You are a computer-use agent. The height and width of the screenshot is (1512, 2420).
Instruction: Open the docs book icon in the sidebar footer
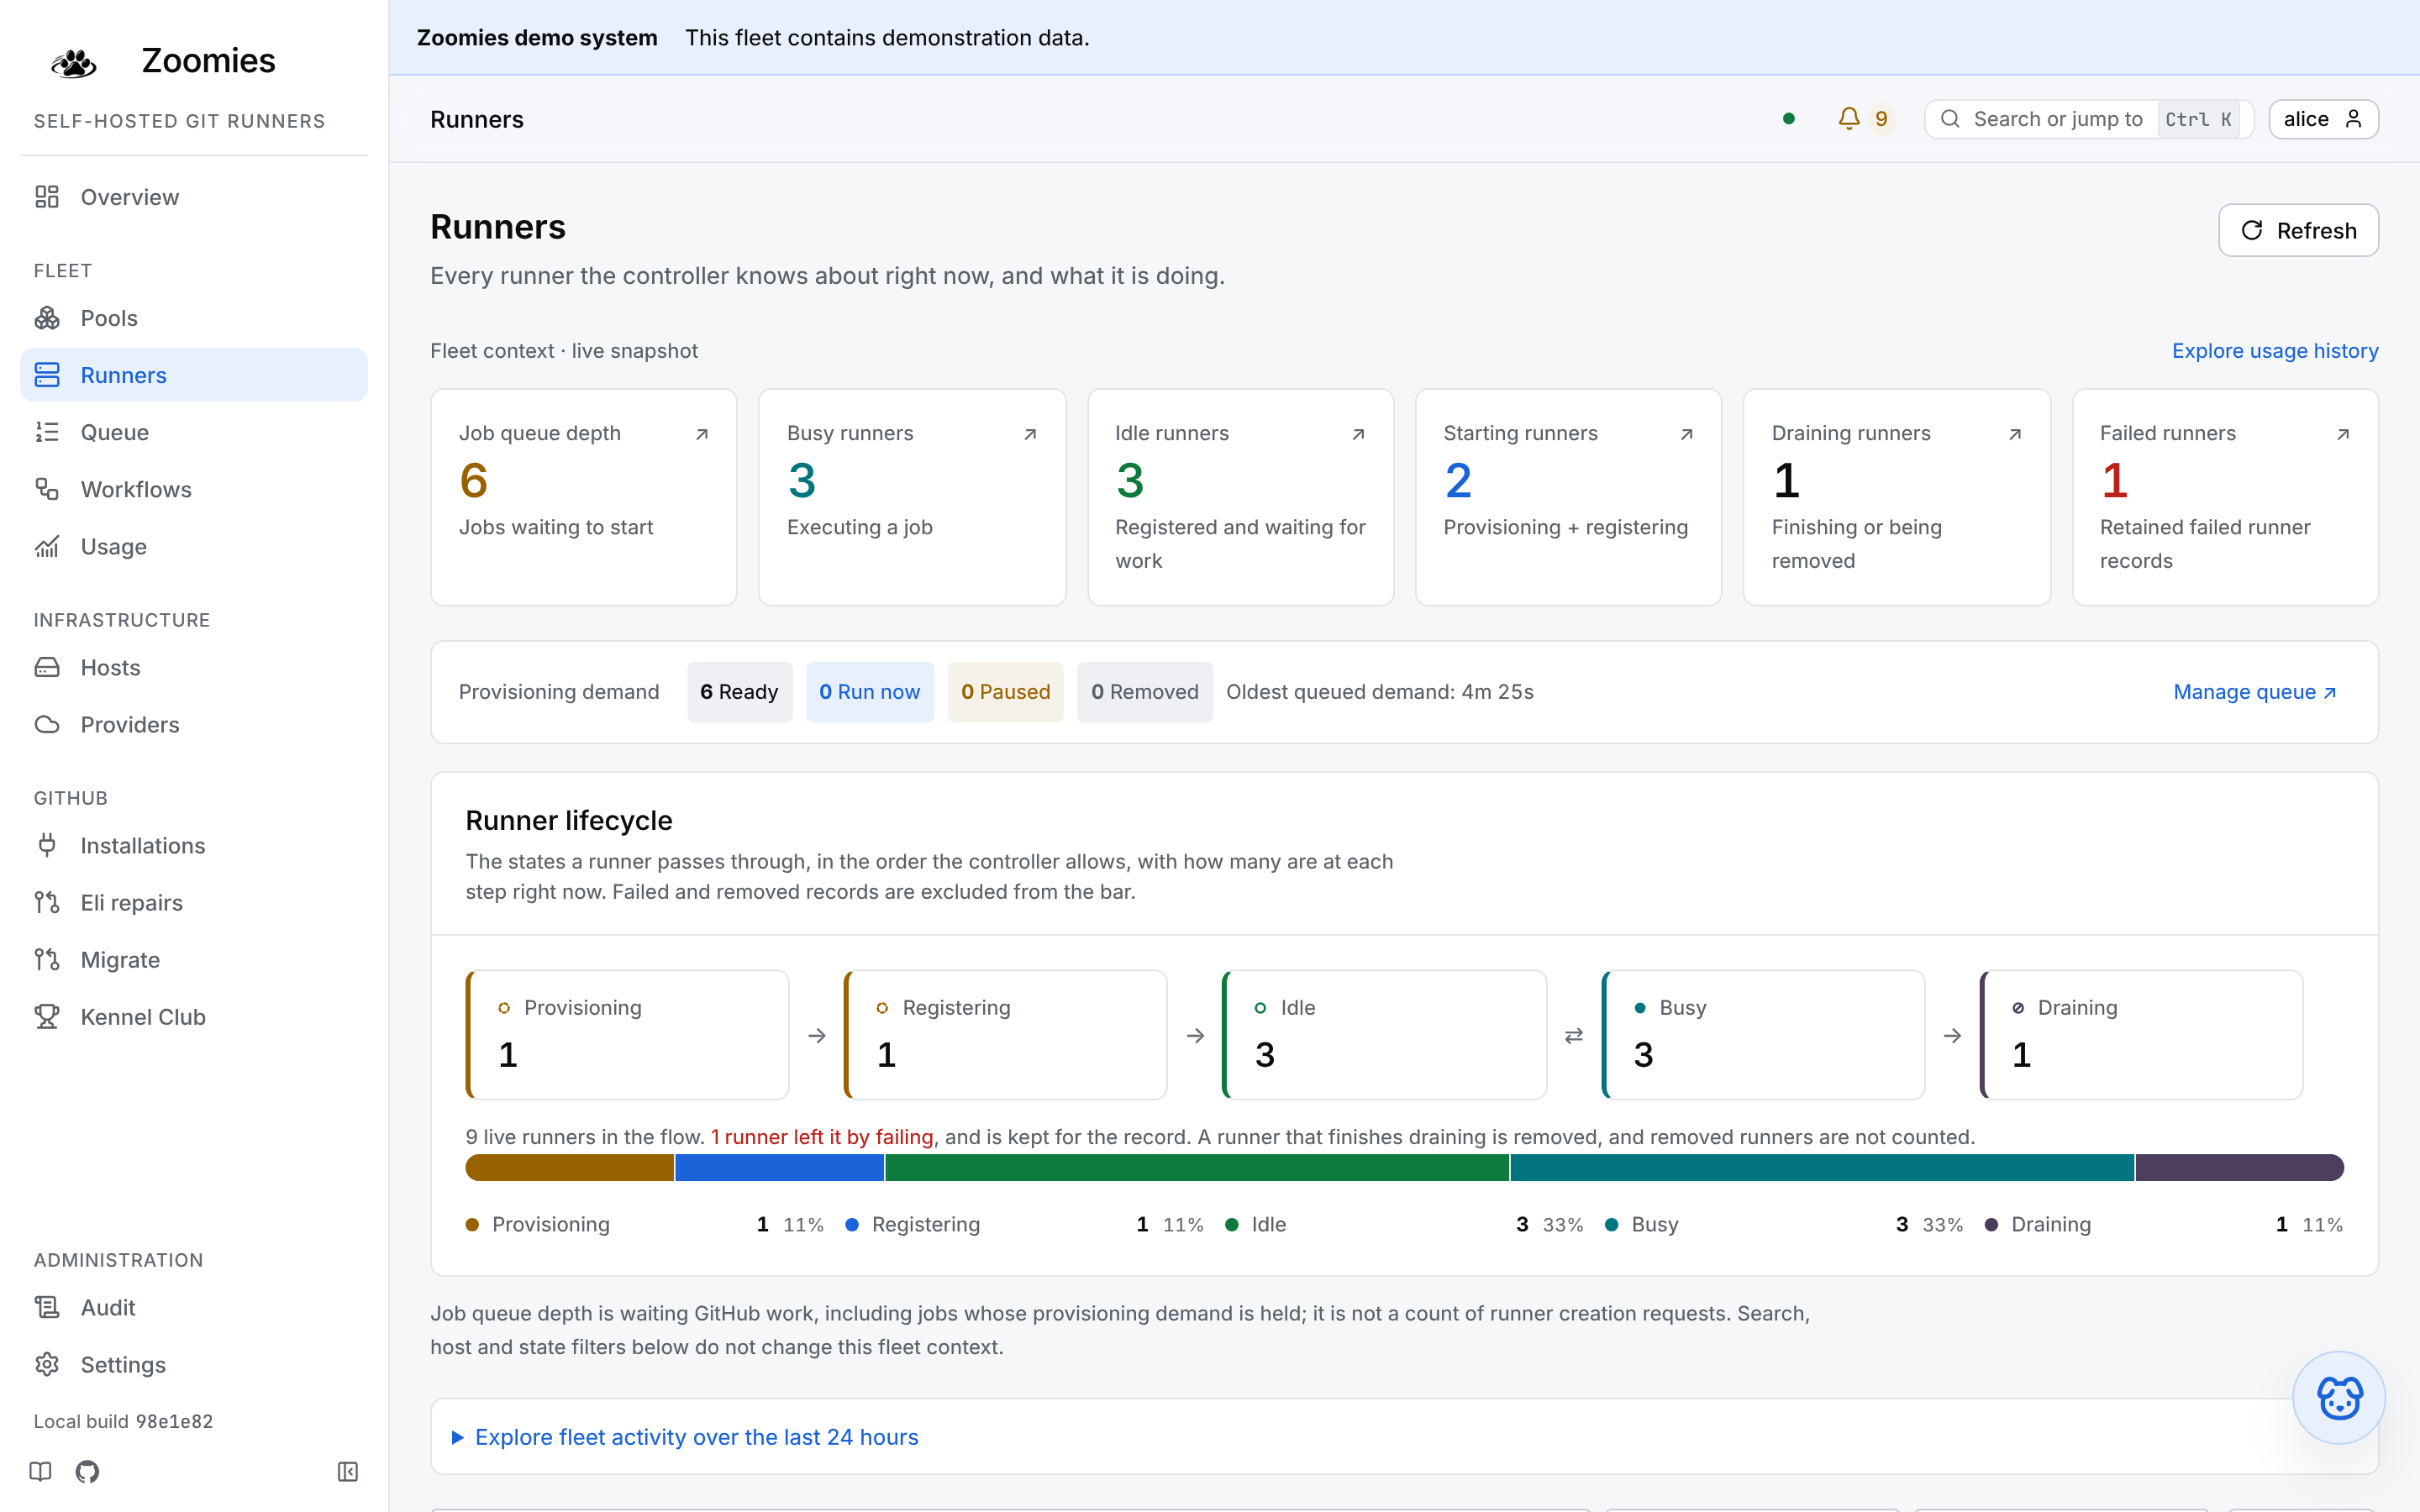(x=40, y=1471)
